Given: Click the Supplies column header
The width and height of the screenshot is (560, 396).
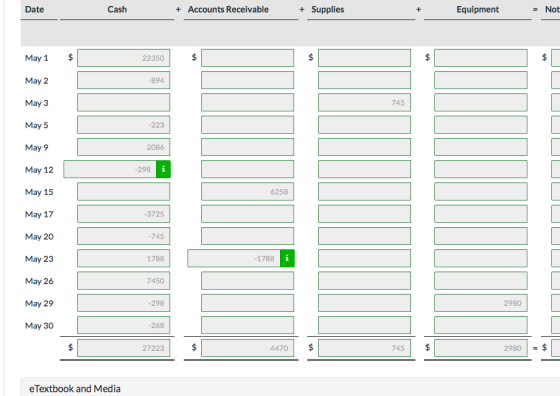Looking at the screenshot, I should [328, 10].
